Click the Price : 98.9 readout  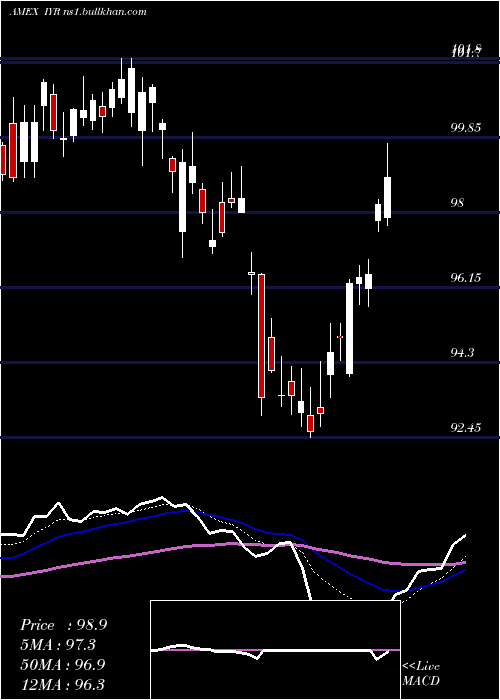coord(63,625)
